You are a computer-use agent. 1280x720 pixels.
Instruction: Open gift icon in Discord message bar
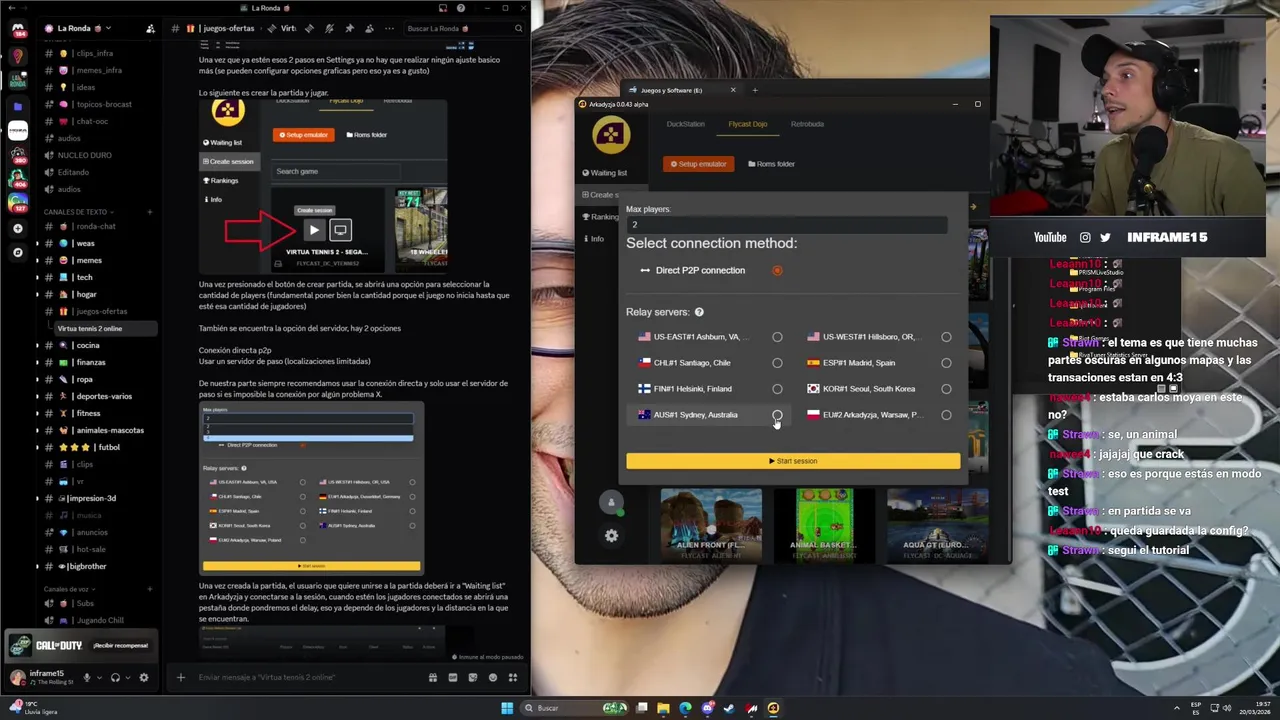coord(433,677)
